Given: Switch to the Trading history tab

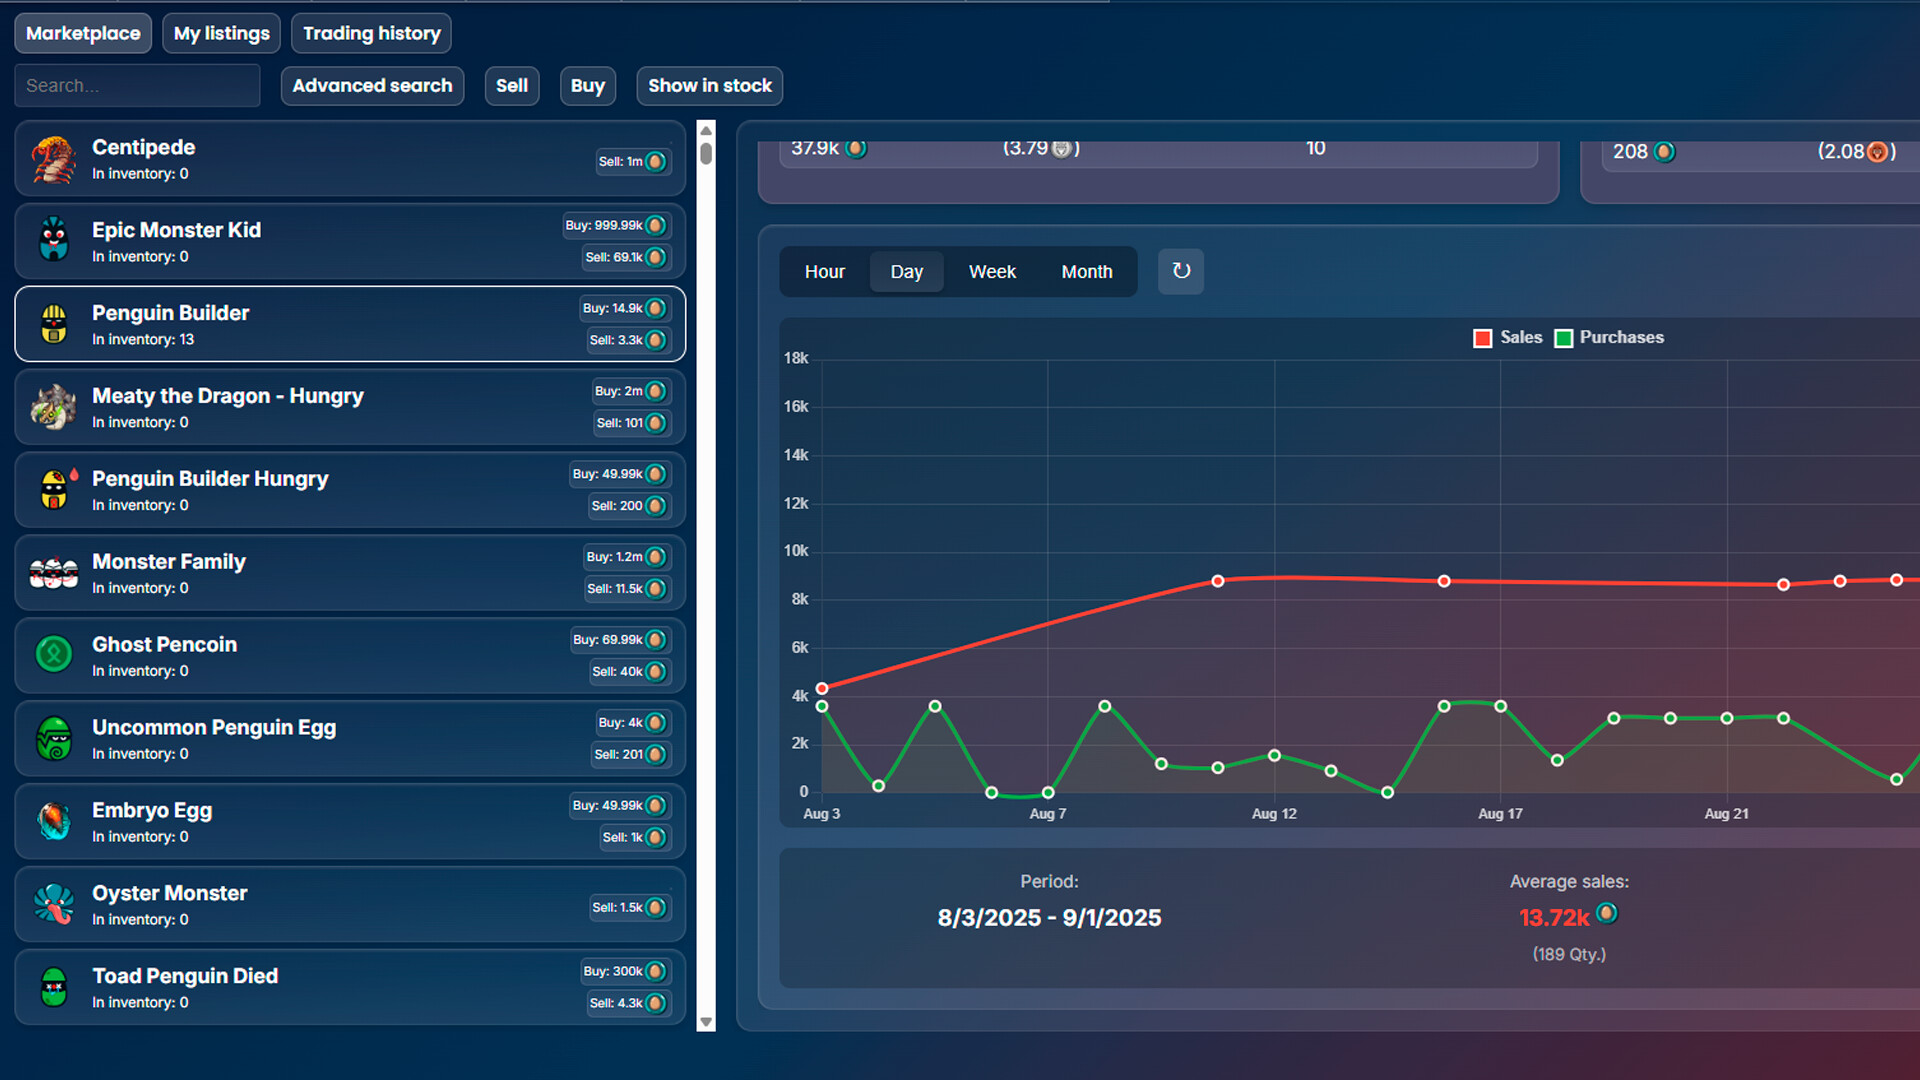Looking at the screenshot, I should click(371, 33).
